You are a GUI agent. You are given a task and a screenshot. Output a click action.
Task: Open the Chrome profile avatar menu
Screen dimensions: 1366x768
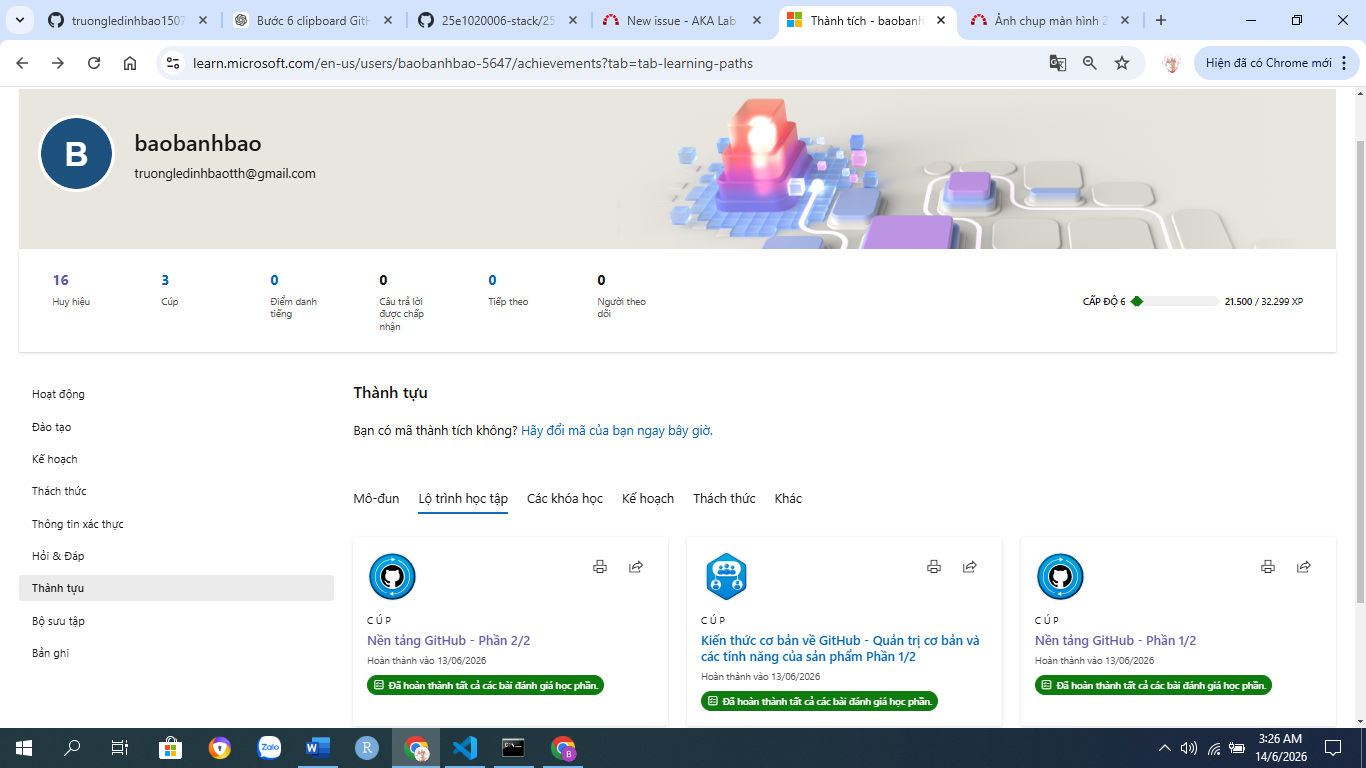(x=1171, y=63)
